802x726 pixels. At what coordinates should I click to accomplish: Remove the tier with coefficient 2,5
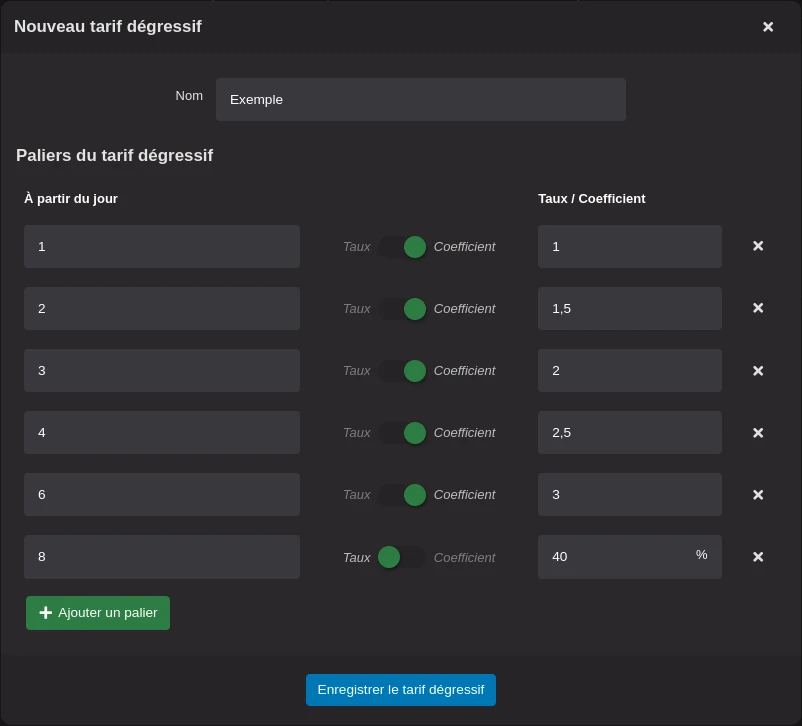(x=758, y=432)
